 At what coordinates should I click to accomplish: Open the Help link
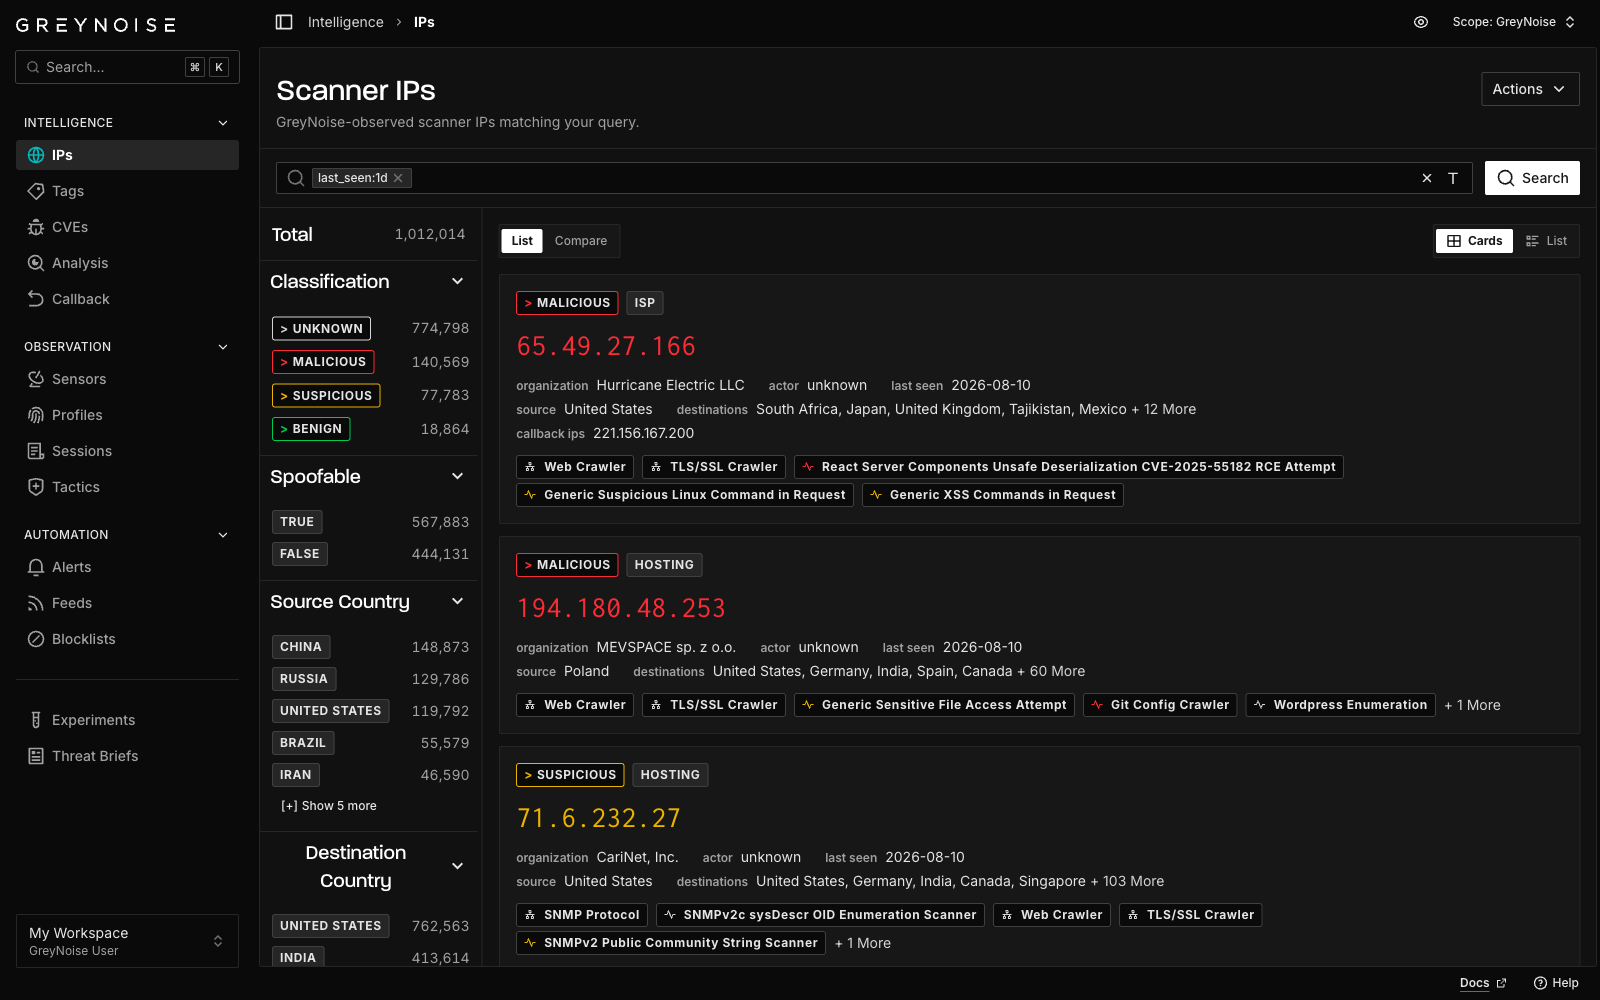1556,983
